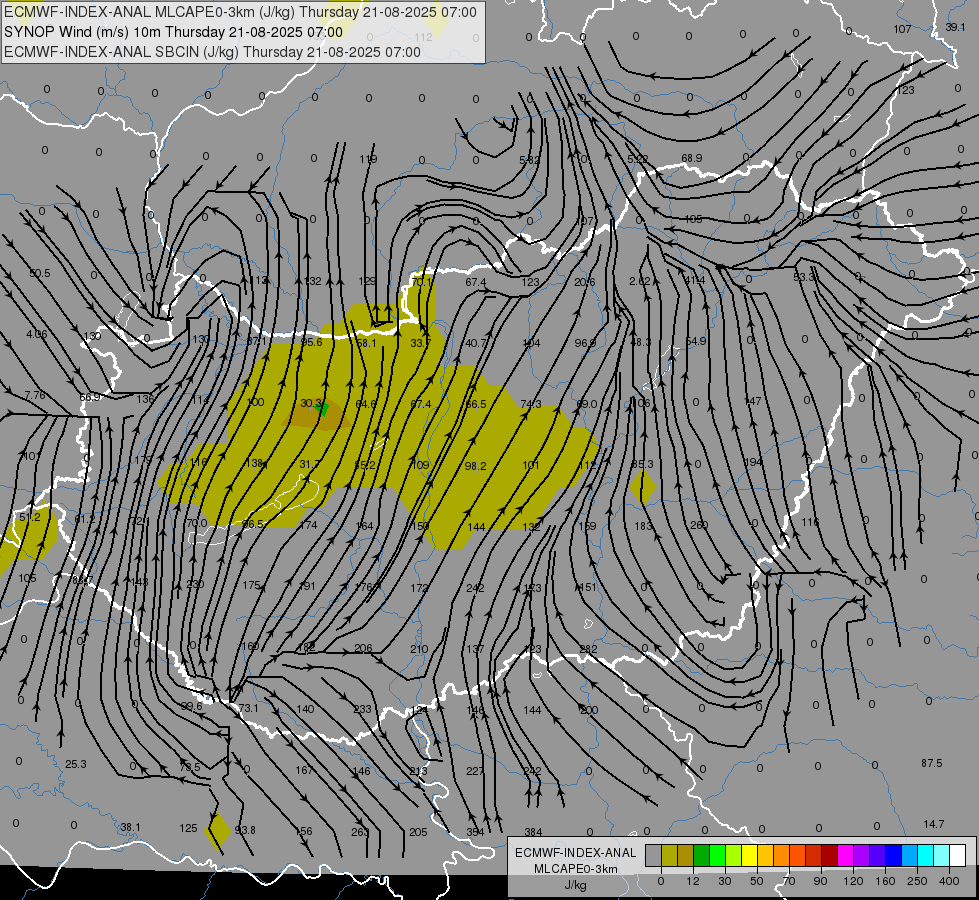Select the 90 tick label in the legend

click(820, 881)
